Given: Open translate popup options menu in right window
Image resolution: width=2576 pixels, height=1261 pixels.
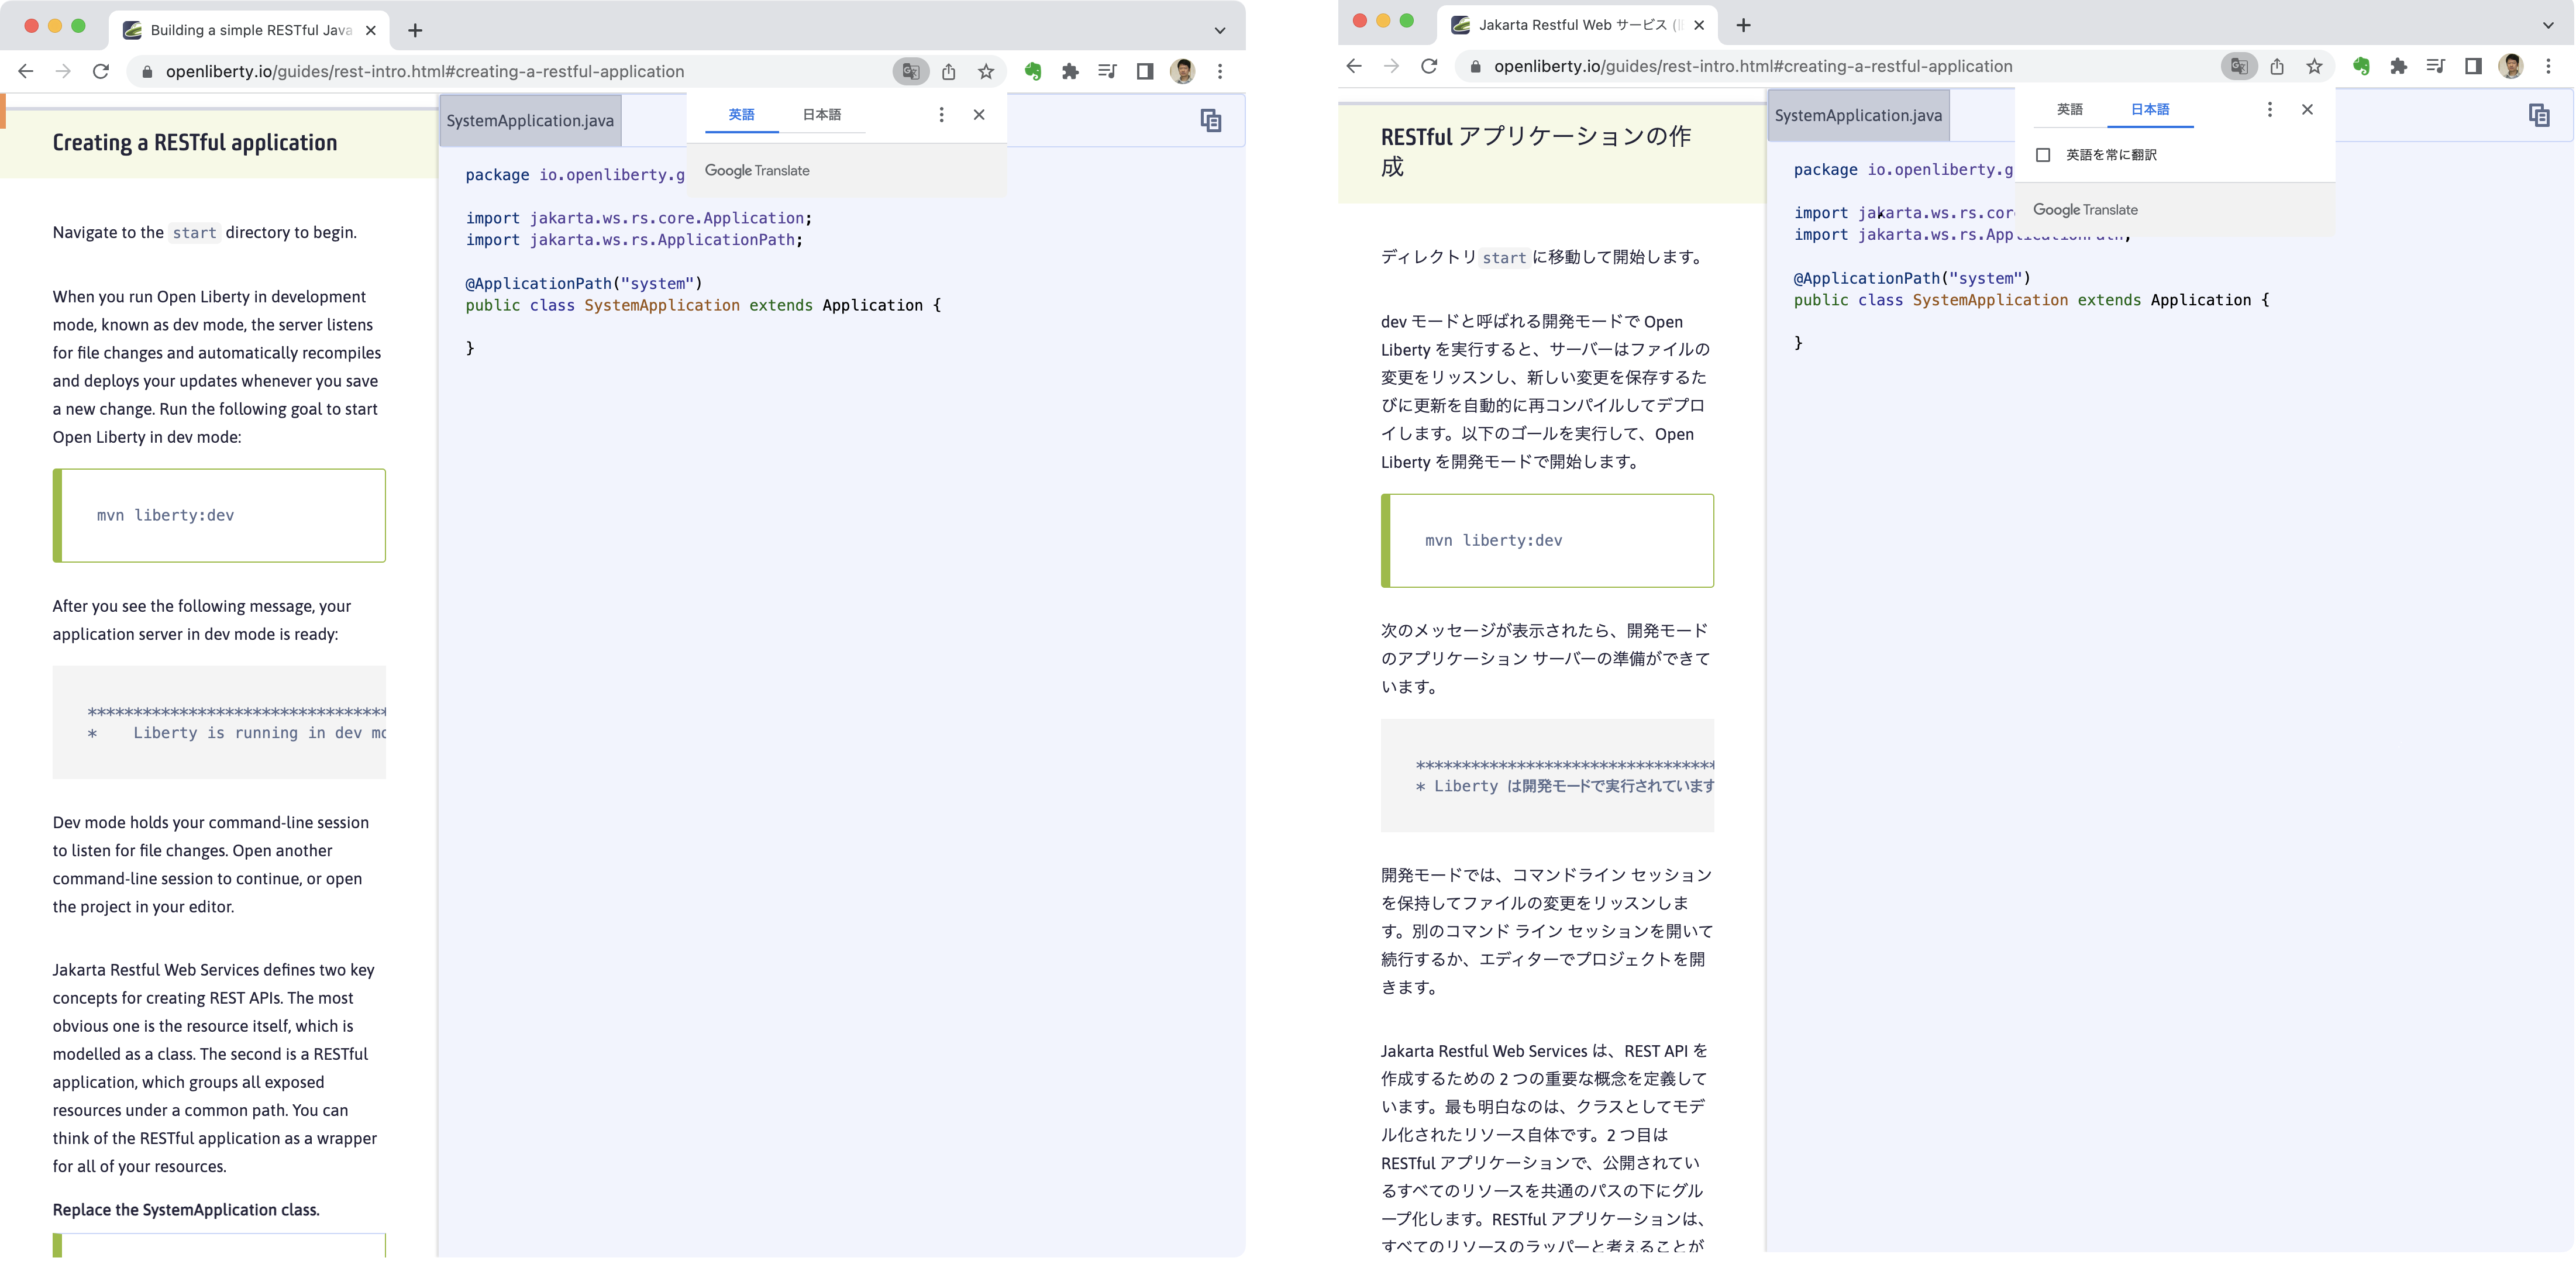Looking at the screenshot, I should 2270,110.
